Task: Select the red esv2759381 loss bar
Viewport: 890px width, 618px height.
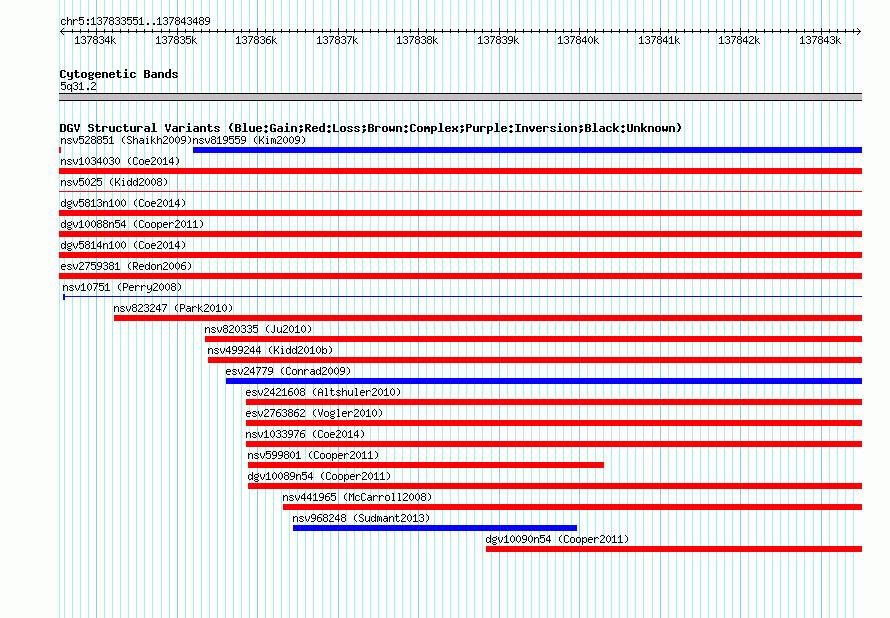Action: pos(460,276)
